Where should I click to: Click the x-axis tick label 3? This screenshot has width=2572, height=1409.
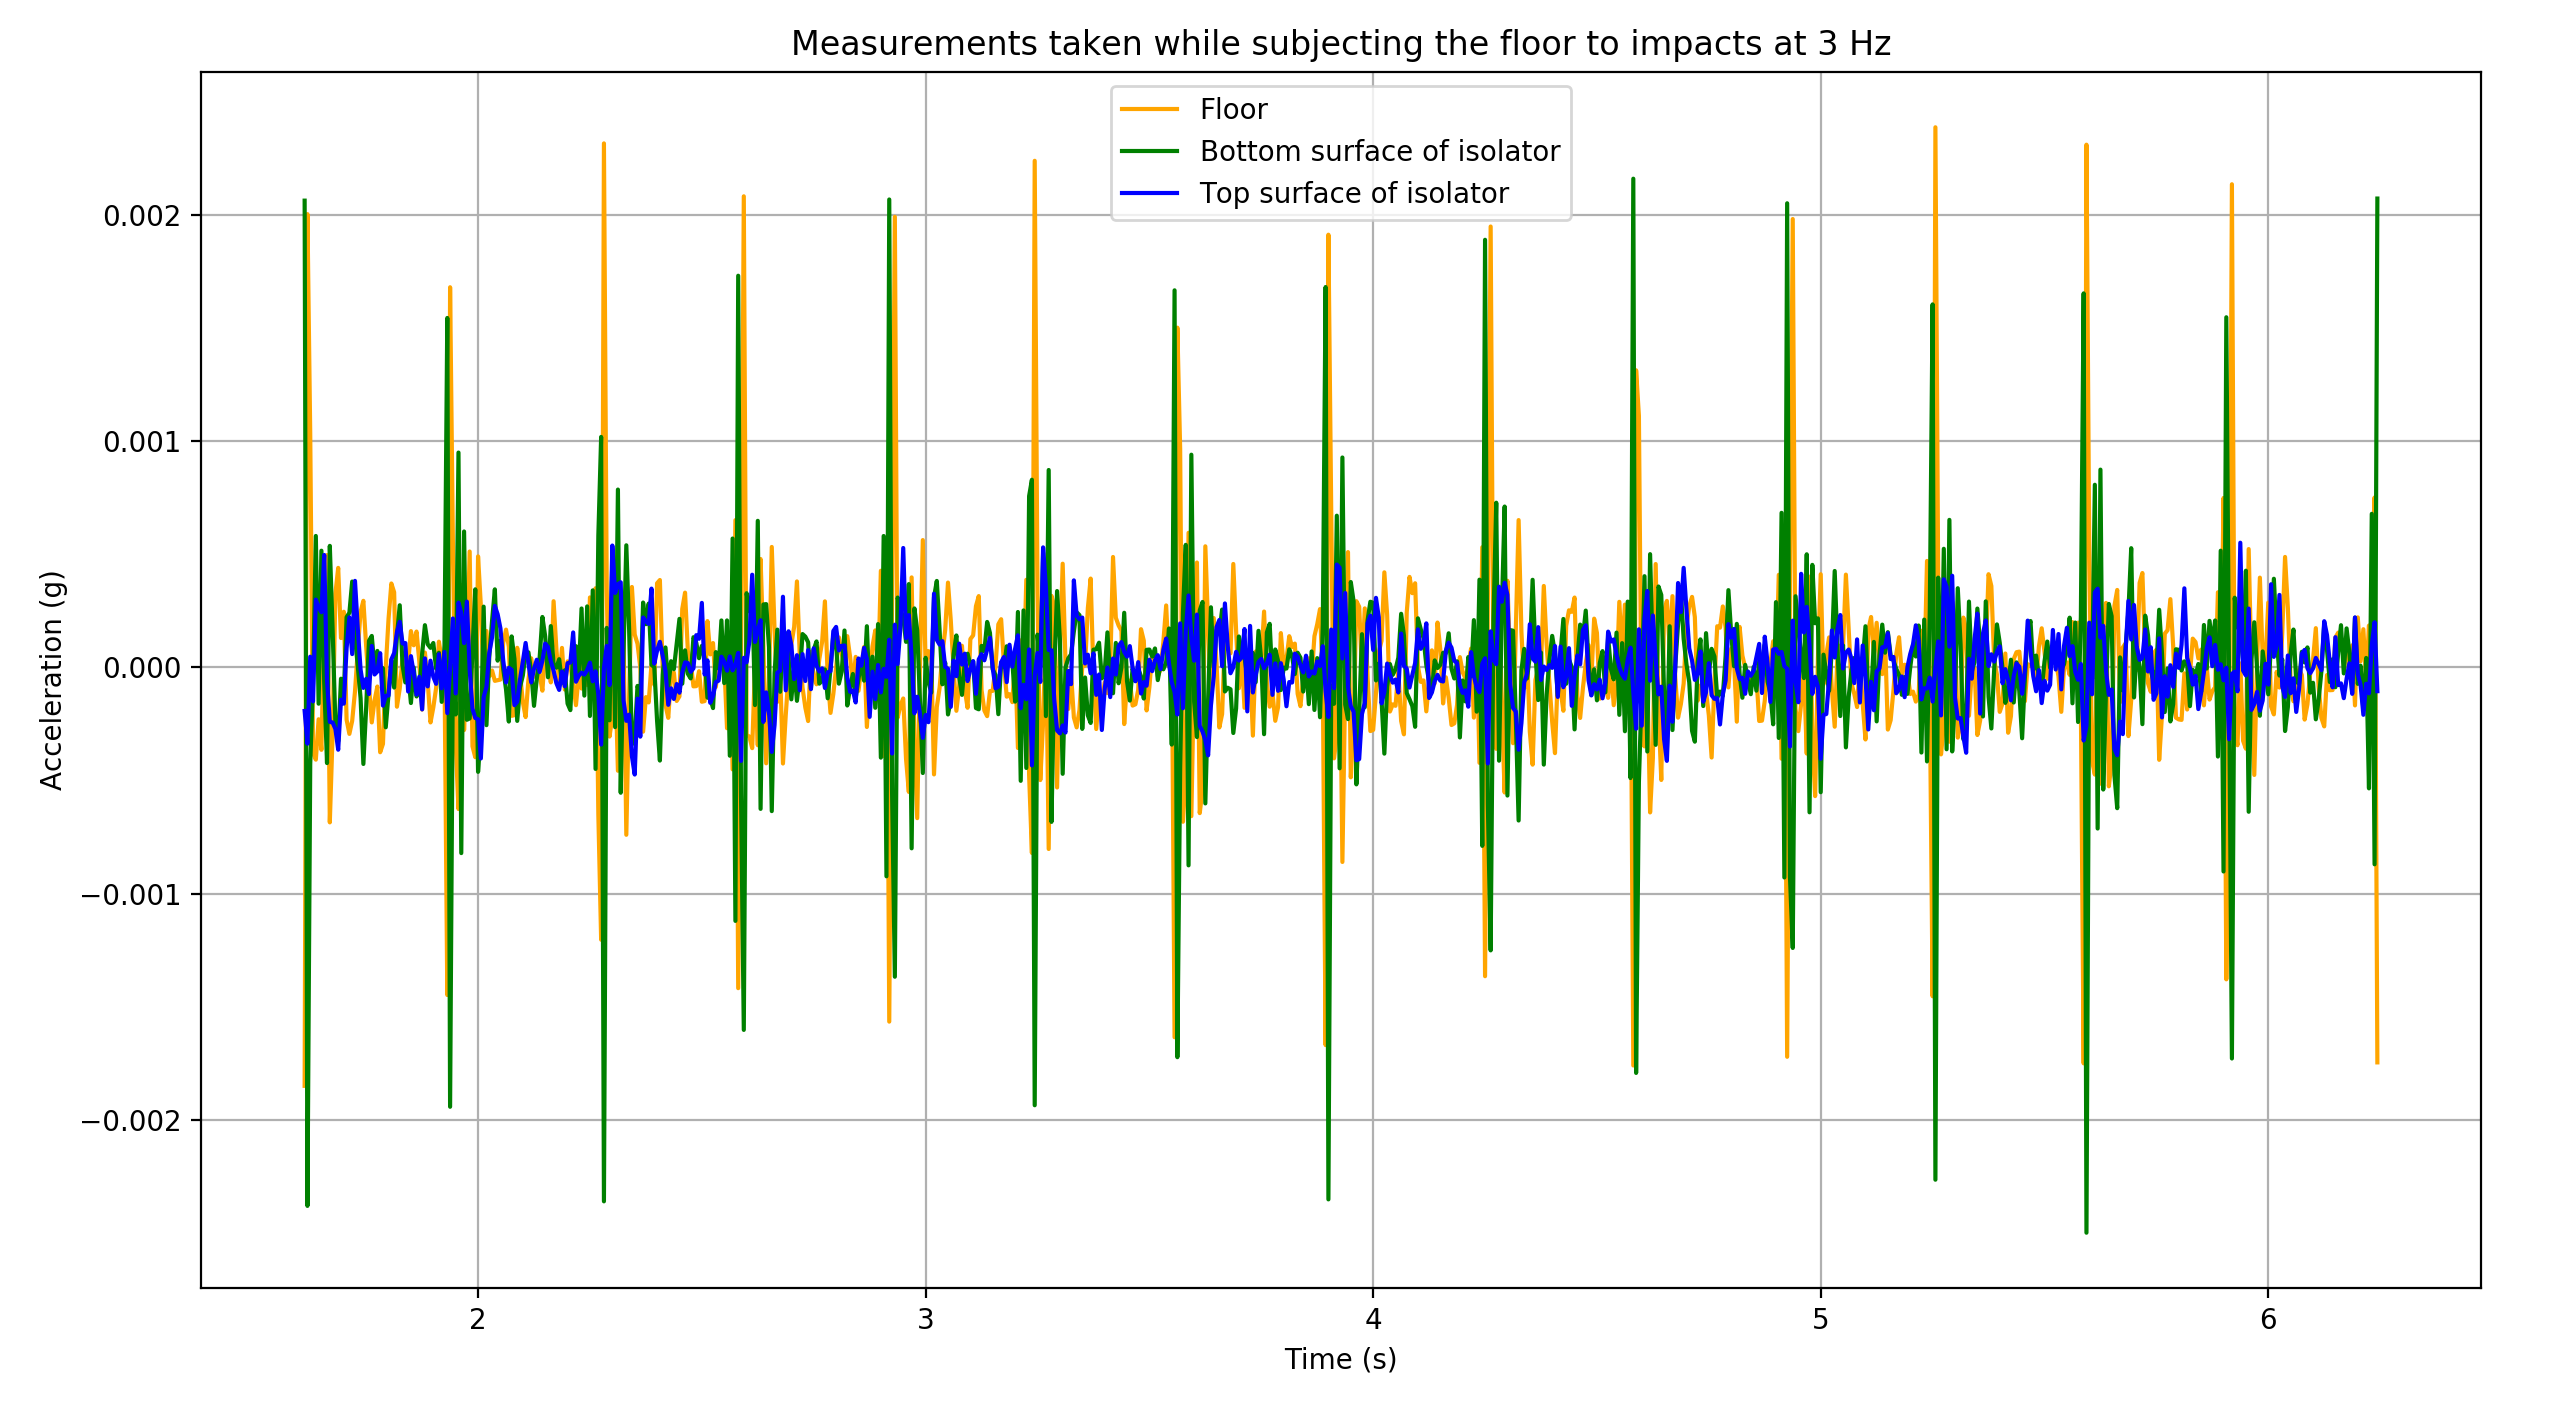coord(925,1319)
